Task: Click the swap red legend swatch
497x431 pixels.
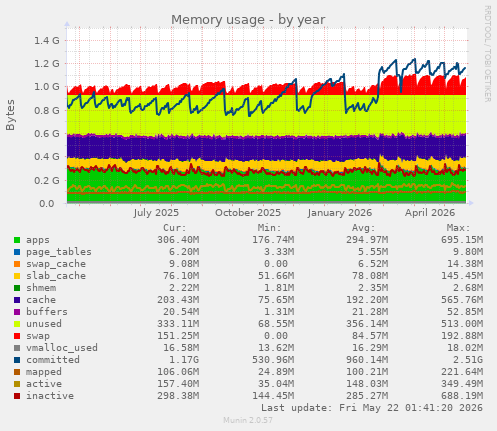Action: [x=17, y=336]
